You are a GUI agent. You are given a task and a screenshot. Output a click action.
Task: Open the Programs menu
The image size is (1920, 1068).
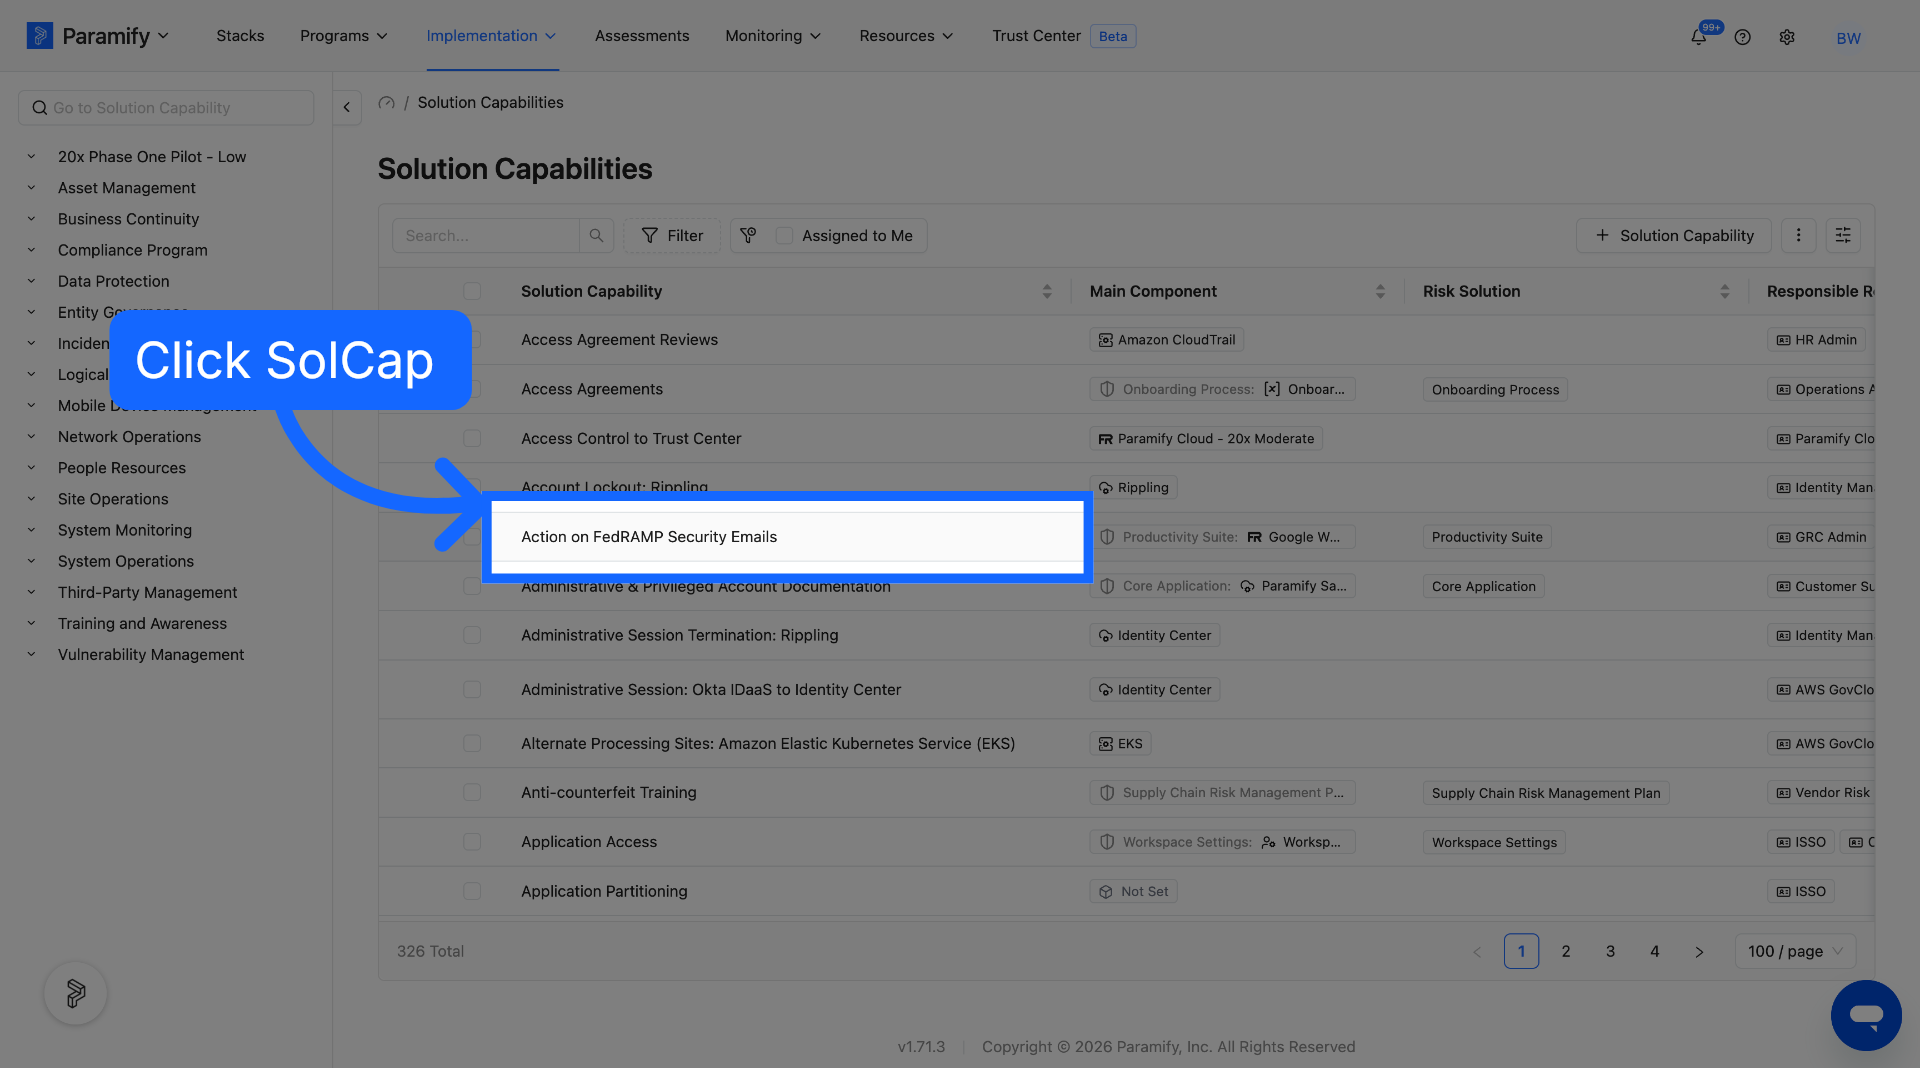click(344, 36)
